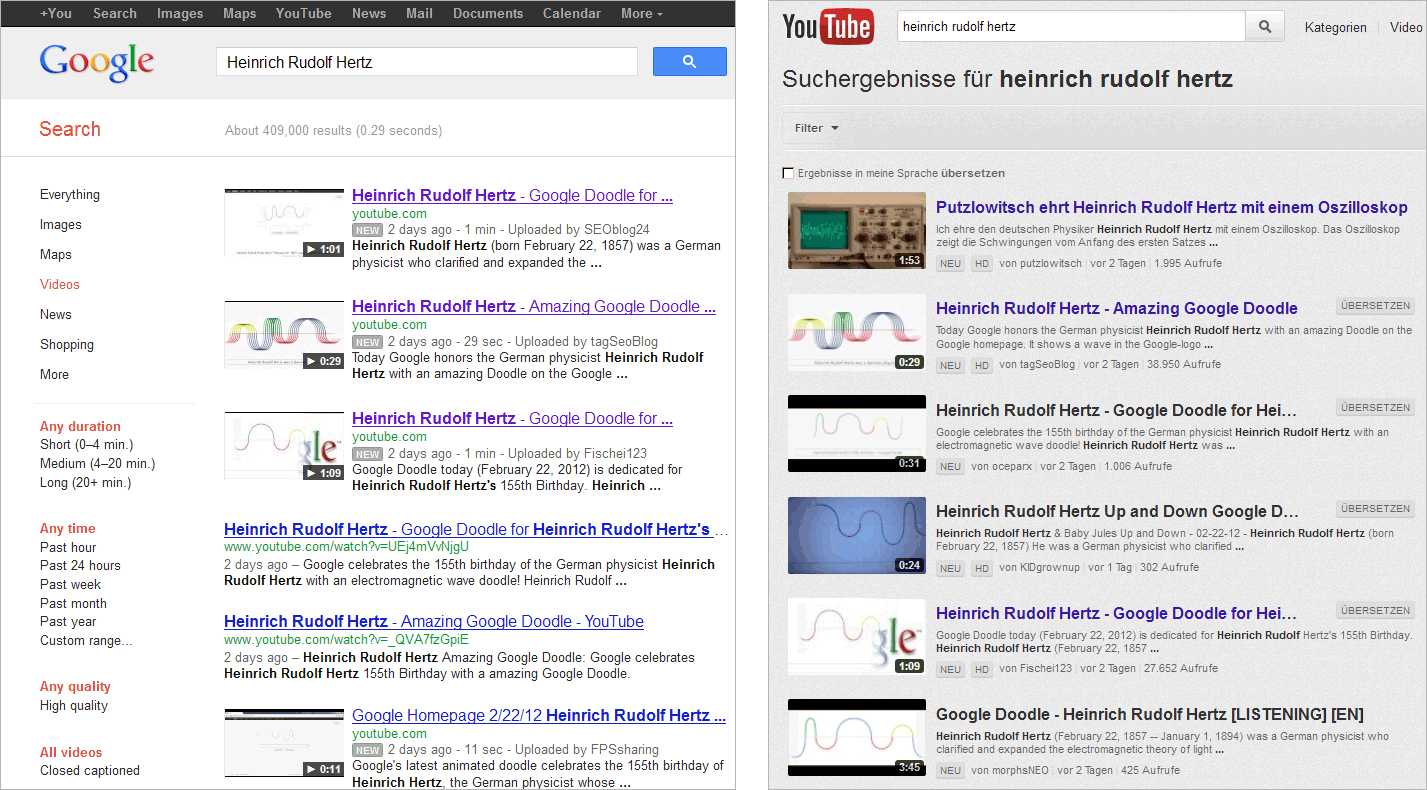Open Google video thumbnail with 0:29 duration
This screenshot has width=1427, height=790.
click(284, 335)
